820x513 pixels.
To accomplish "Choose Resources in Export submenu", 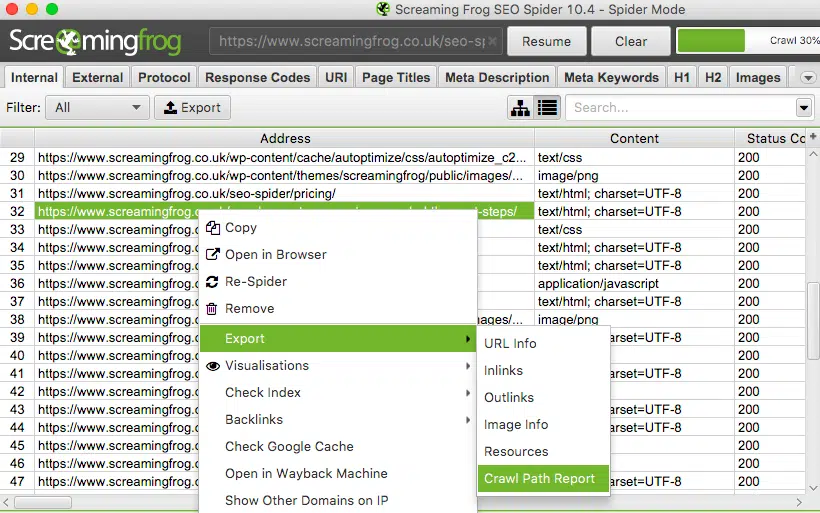I will 543,452.
